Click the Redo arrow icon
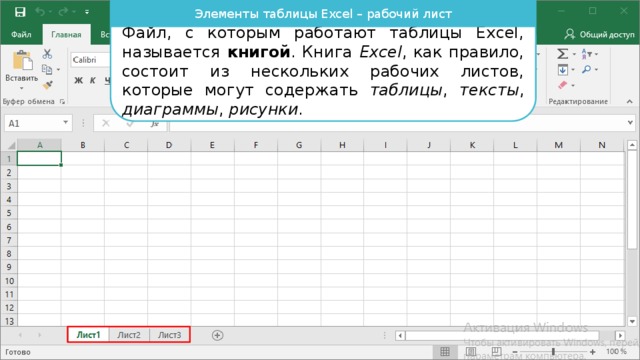This screenshot has width=640, height=360. point(63,12)
